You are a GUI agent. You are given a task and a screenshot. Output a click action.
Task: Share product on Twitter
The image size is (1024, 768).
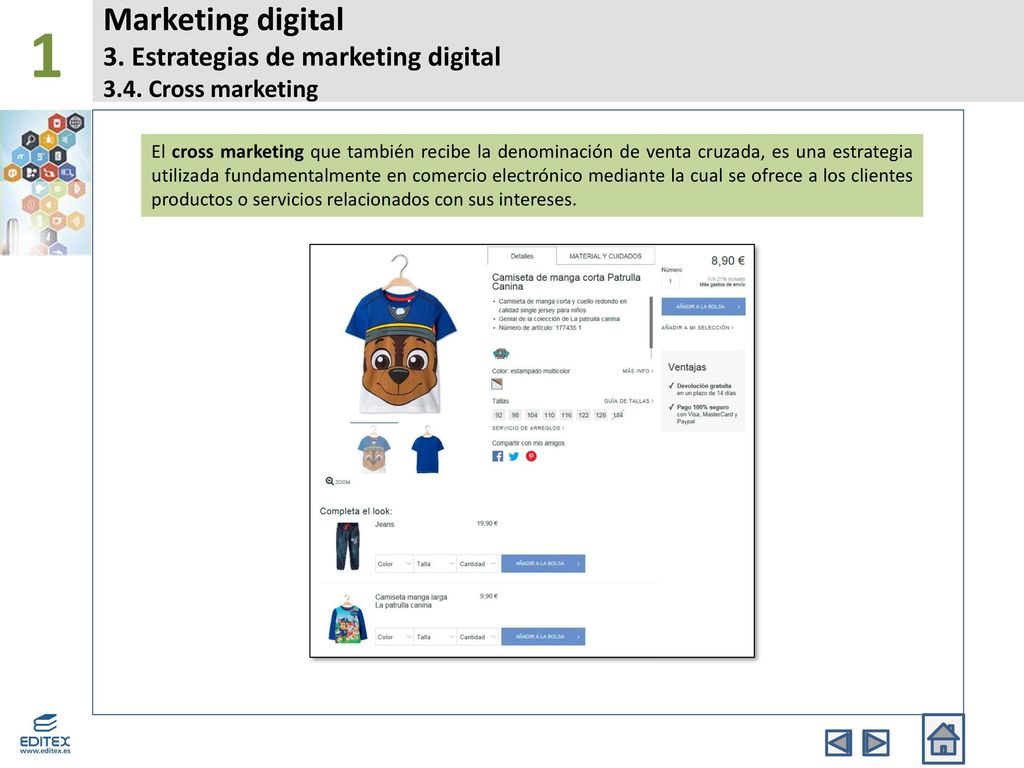[514, 456]
